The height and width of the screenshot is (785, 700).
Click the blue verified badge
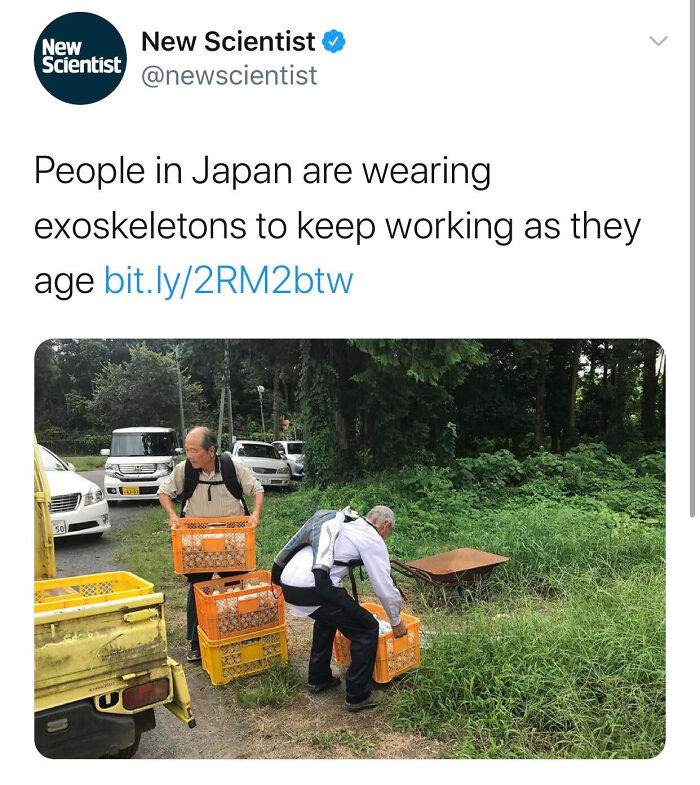[333, 42]
